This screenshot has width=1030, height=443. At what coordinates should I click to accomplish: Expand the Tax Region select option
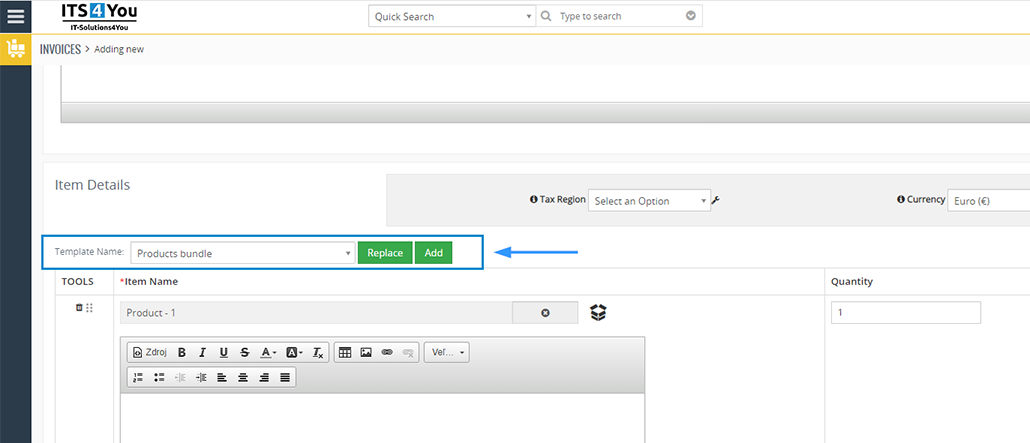pyautogui.click(x=649, y=201)
